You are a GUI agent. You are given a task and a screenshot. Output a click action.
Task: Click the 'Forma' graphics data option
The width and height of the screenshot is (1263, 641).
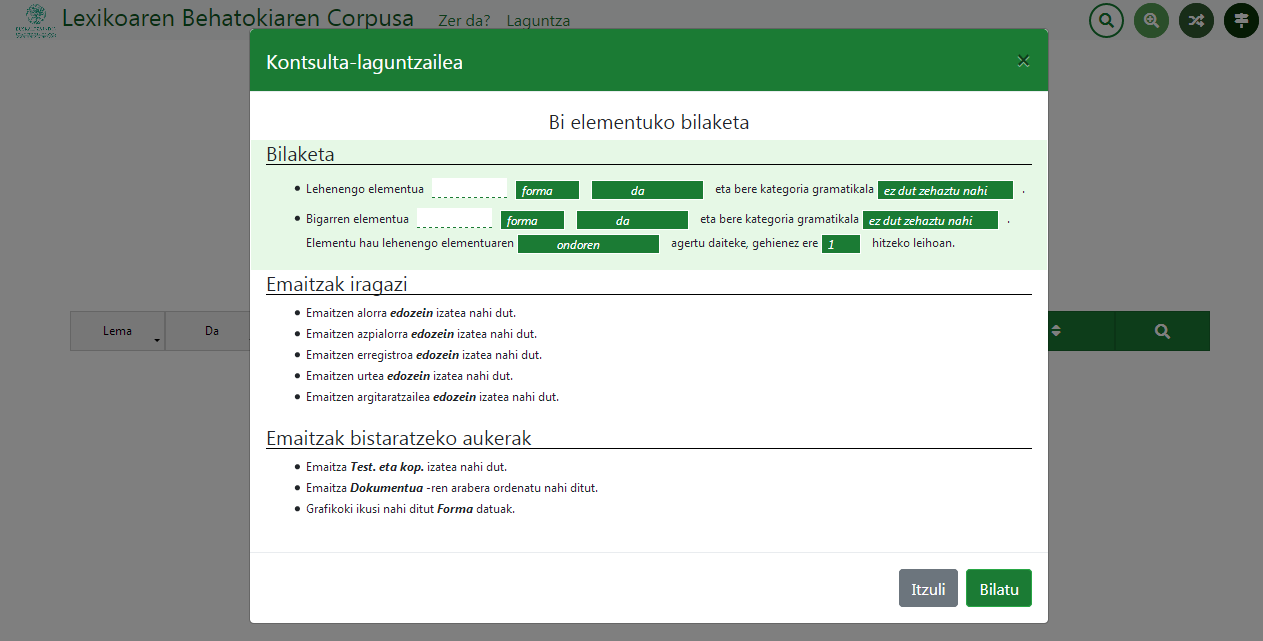[x=453, y=509]
